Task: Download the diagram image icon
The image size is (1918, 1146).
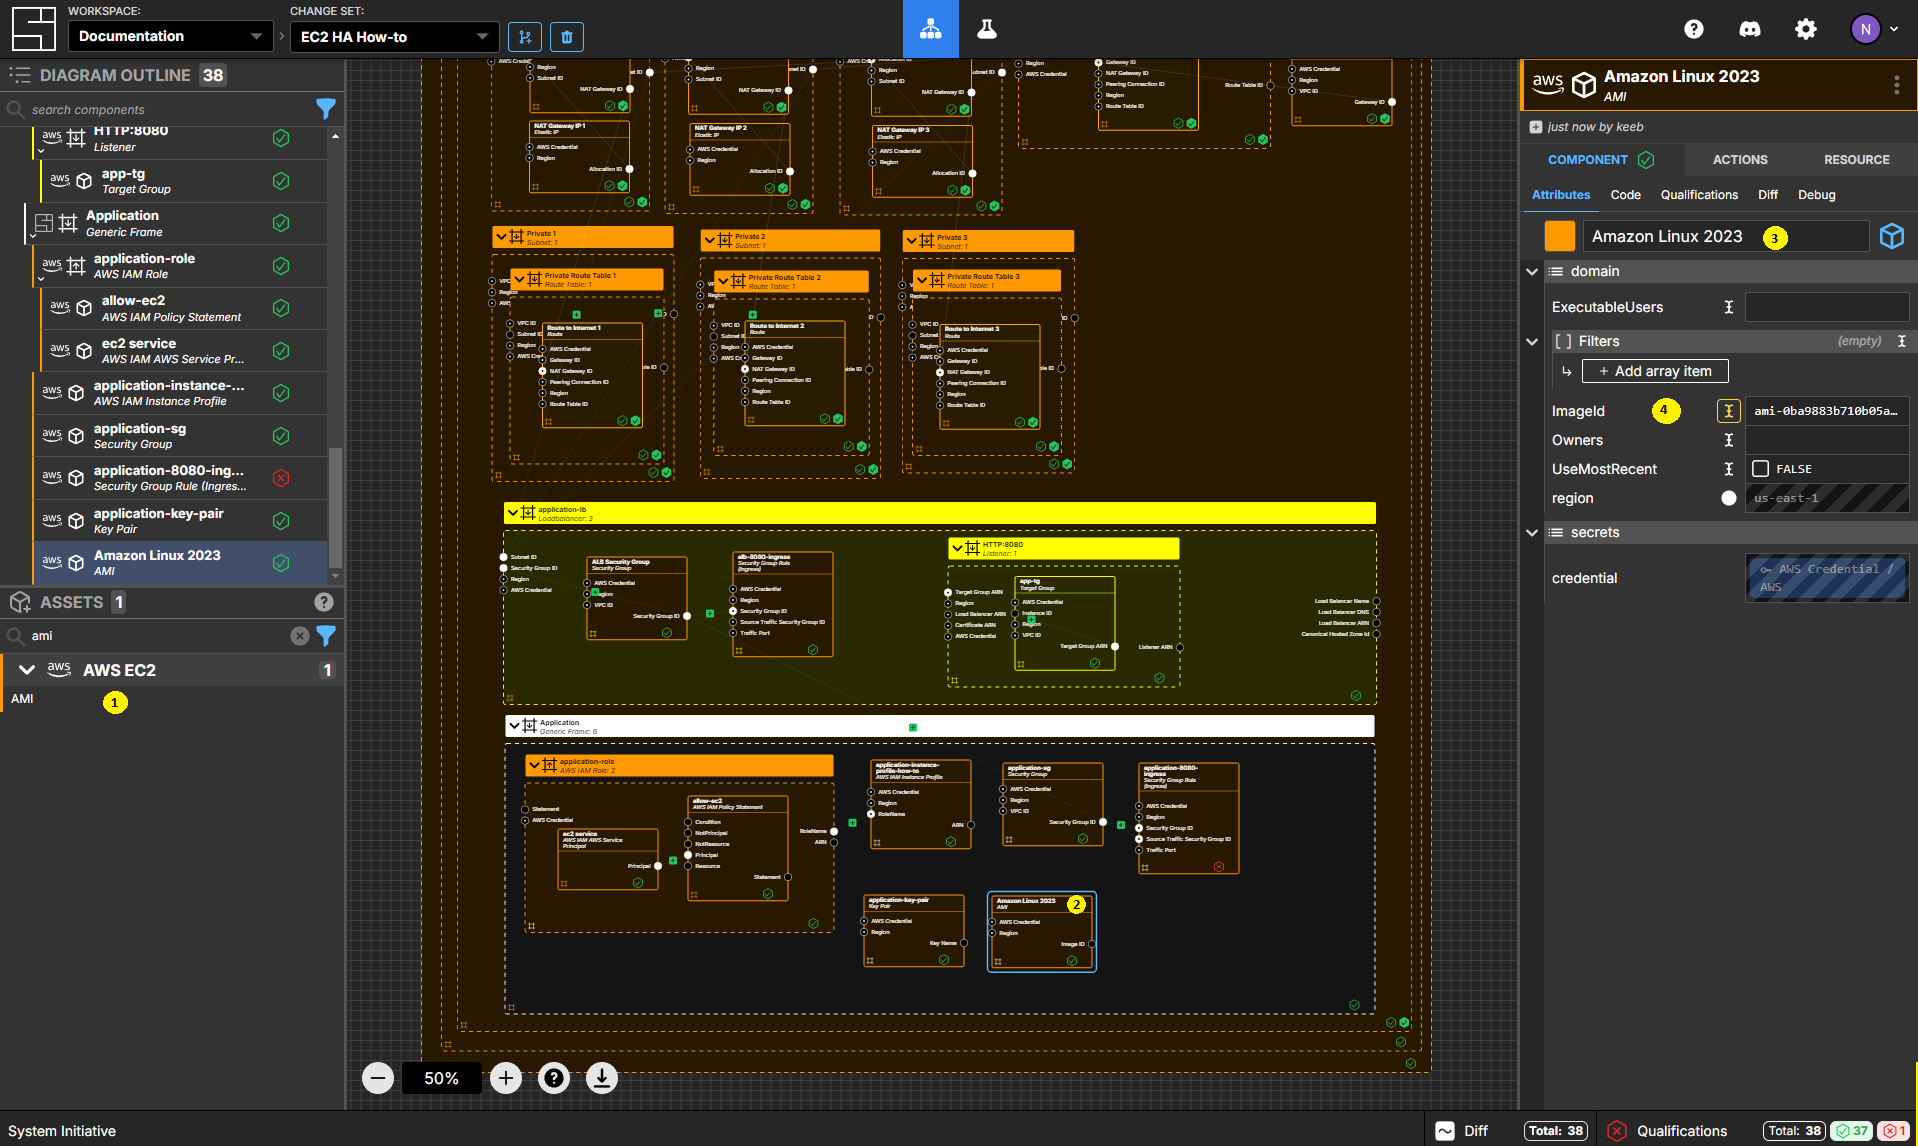Action: 602,1078
